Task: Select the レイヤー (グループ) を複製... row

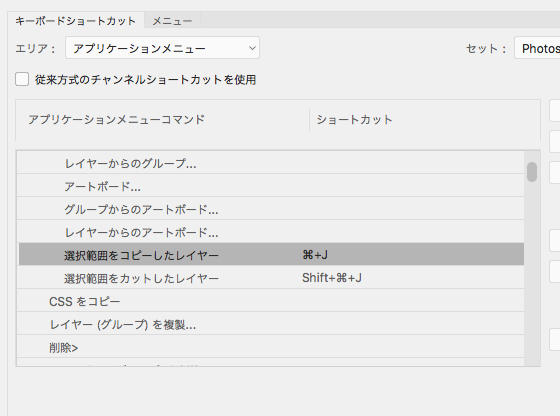Action: [270, 324]
